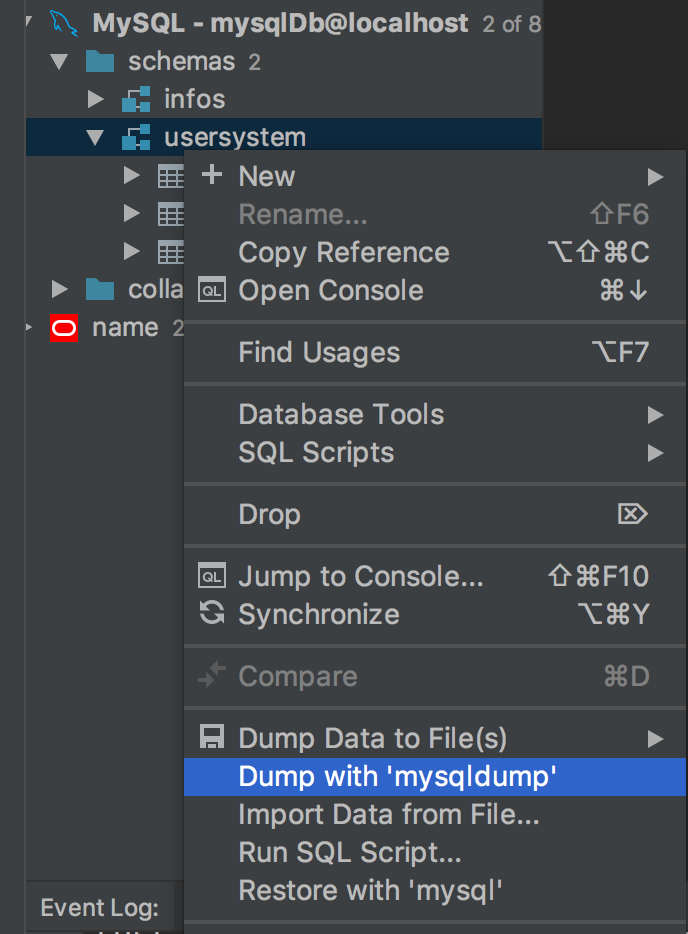Open the Event Log panel label
This screenshot has height=934, width=688.
(99, 908)
